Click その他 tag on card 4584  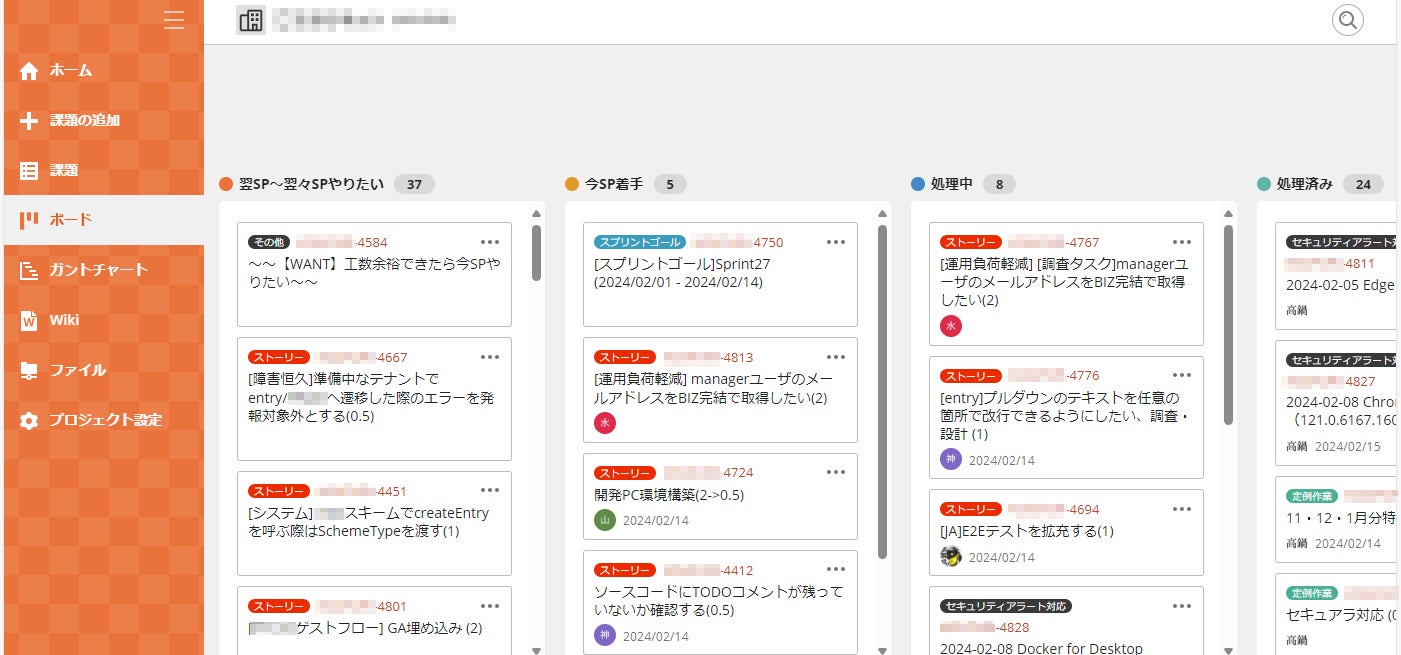click(x=268, y=242)
